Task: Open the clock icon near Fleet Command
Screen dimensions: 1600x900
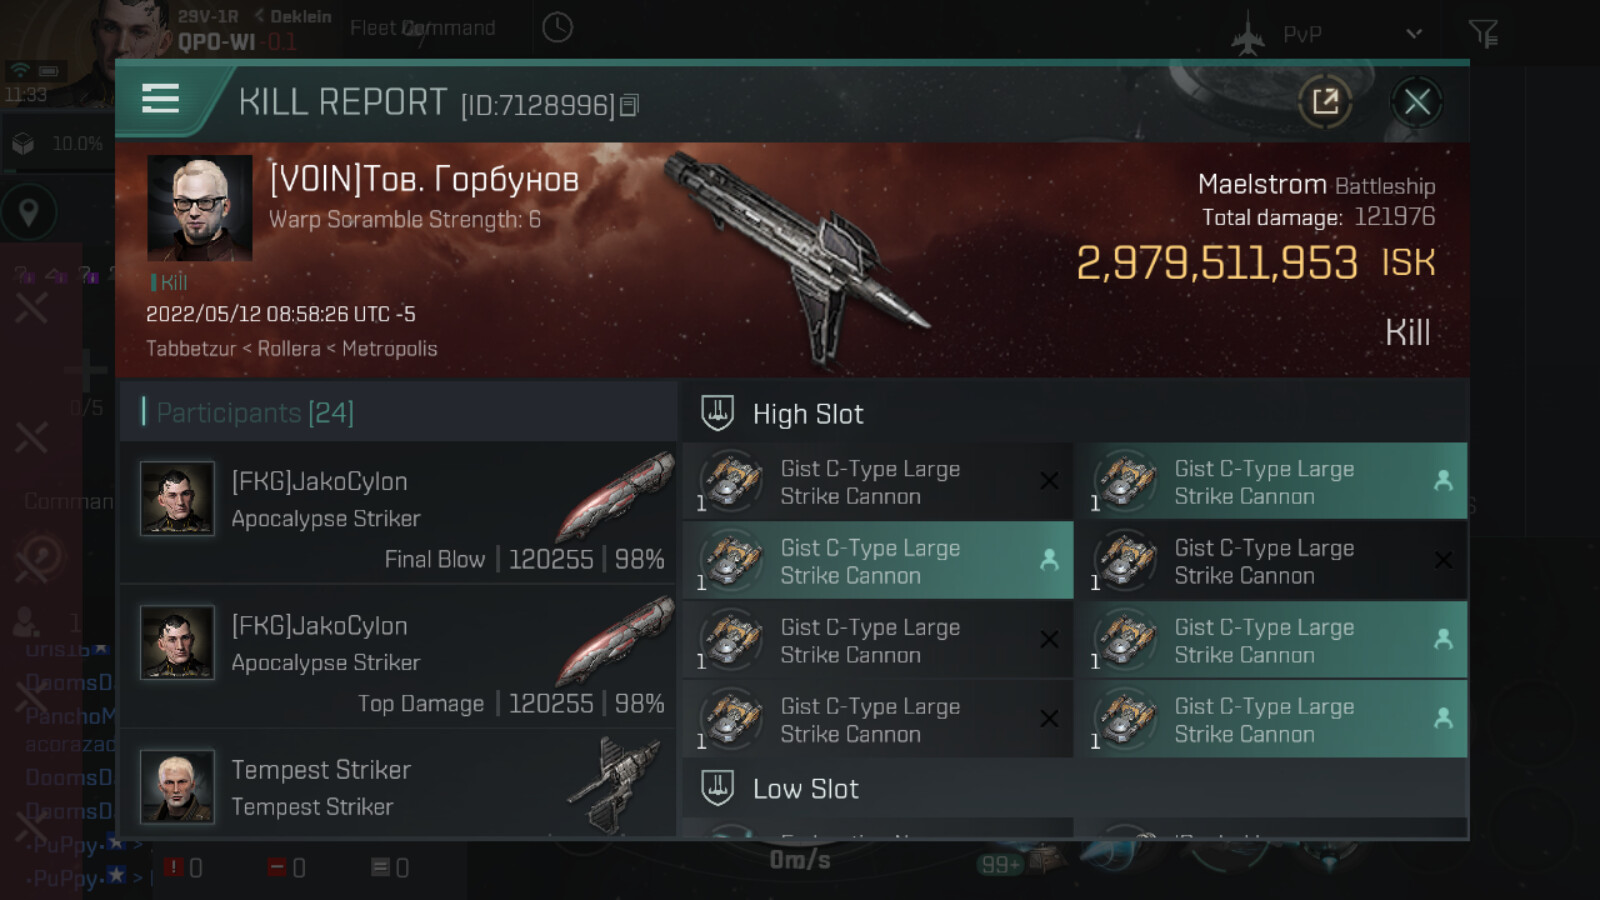Action: 557,28
